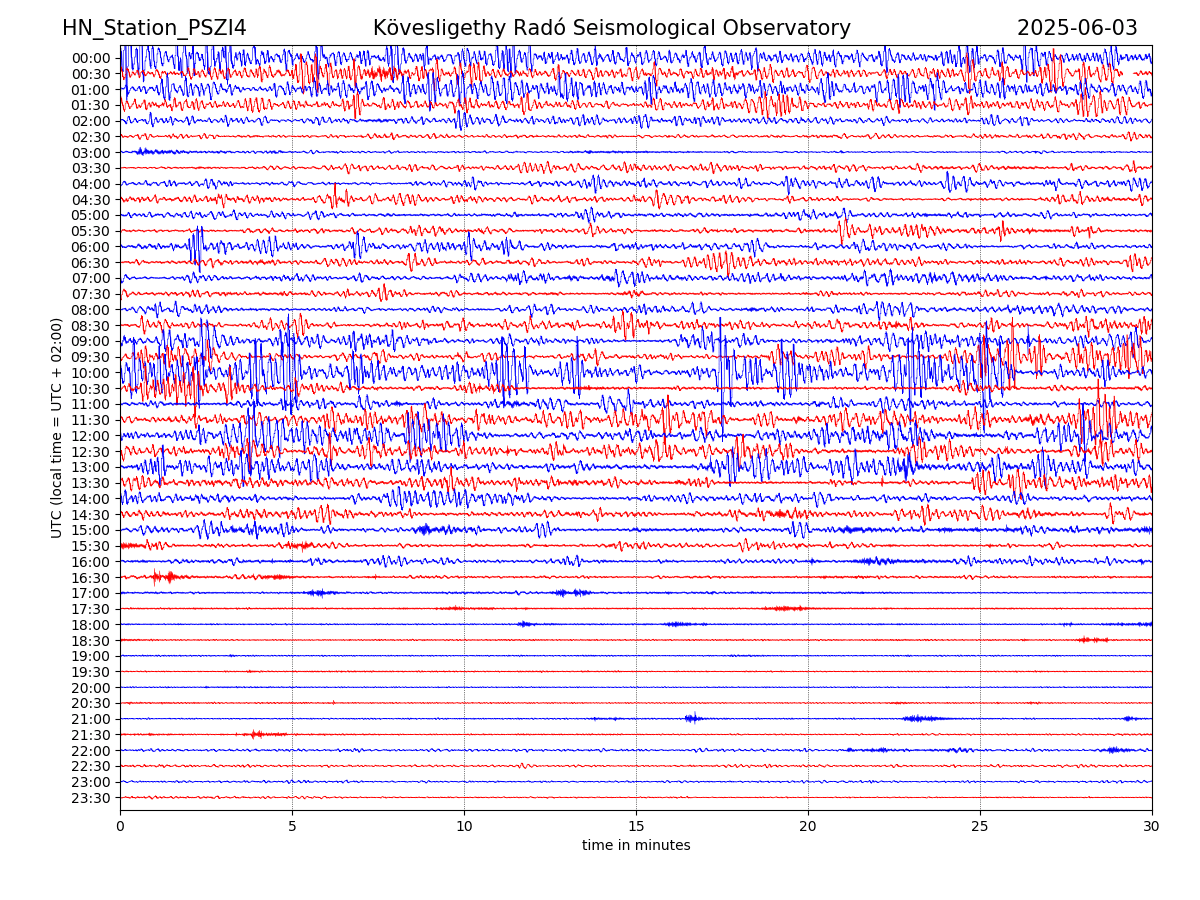Select the 10:00 trace row label
The width and height of the screenshot is (1200, 900).
tap(90, 373)
